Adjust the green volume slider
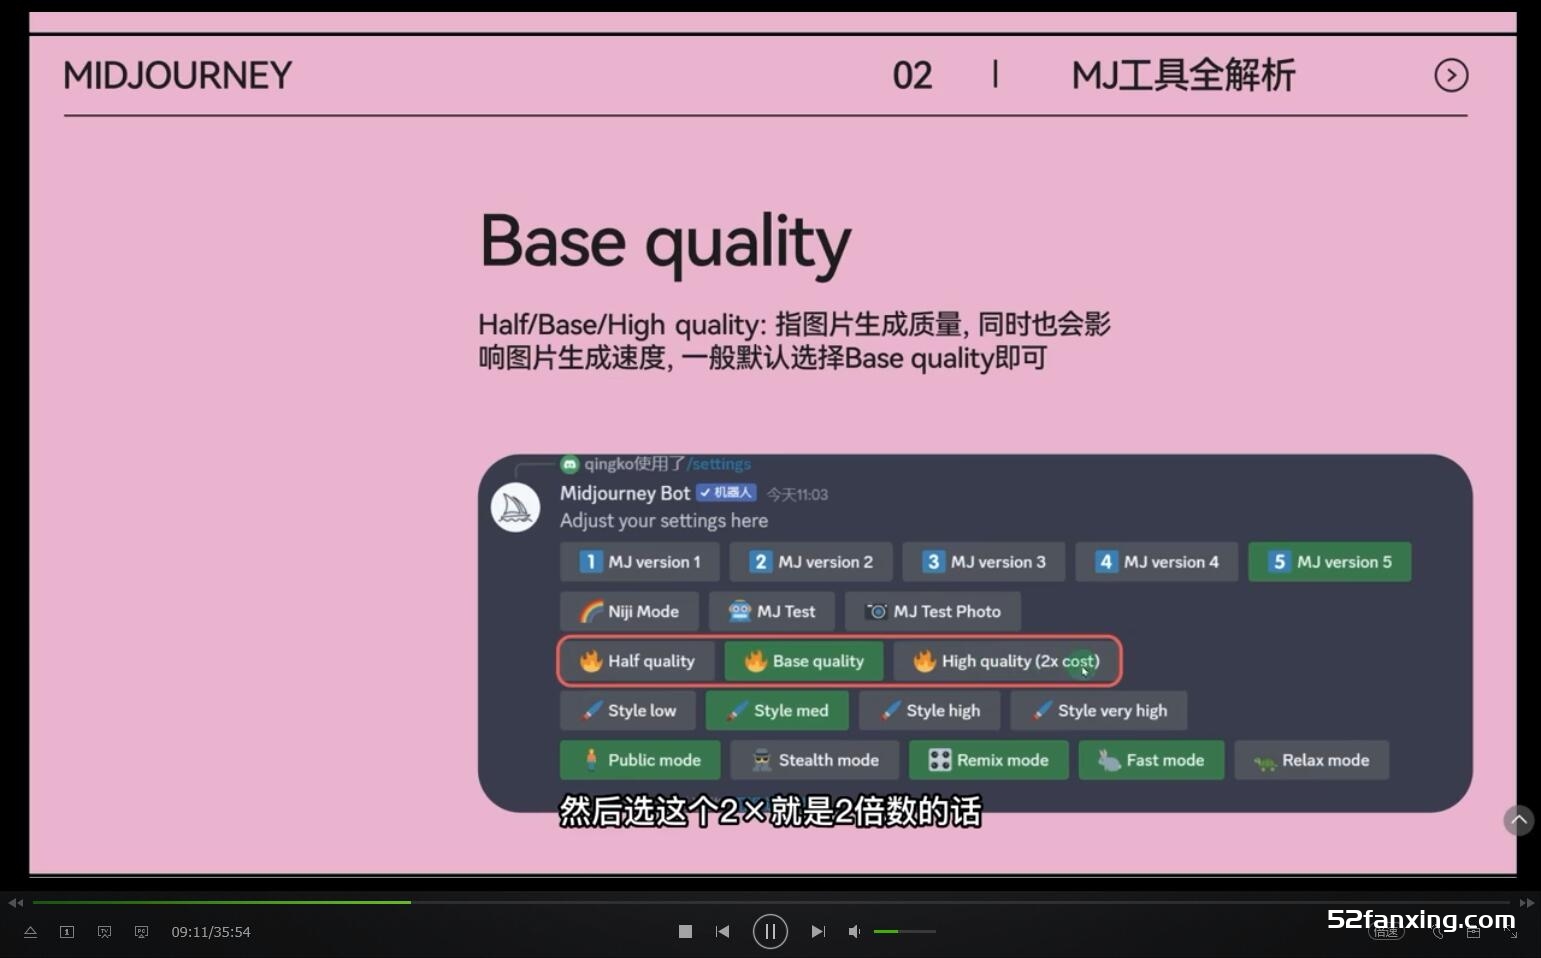Viewport: 1541px width, 958px height. pyautogui.click(x=905, y=931)
